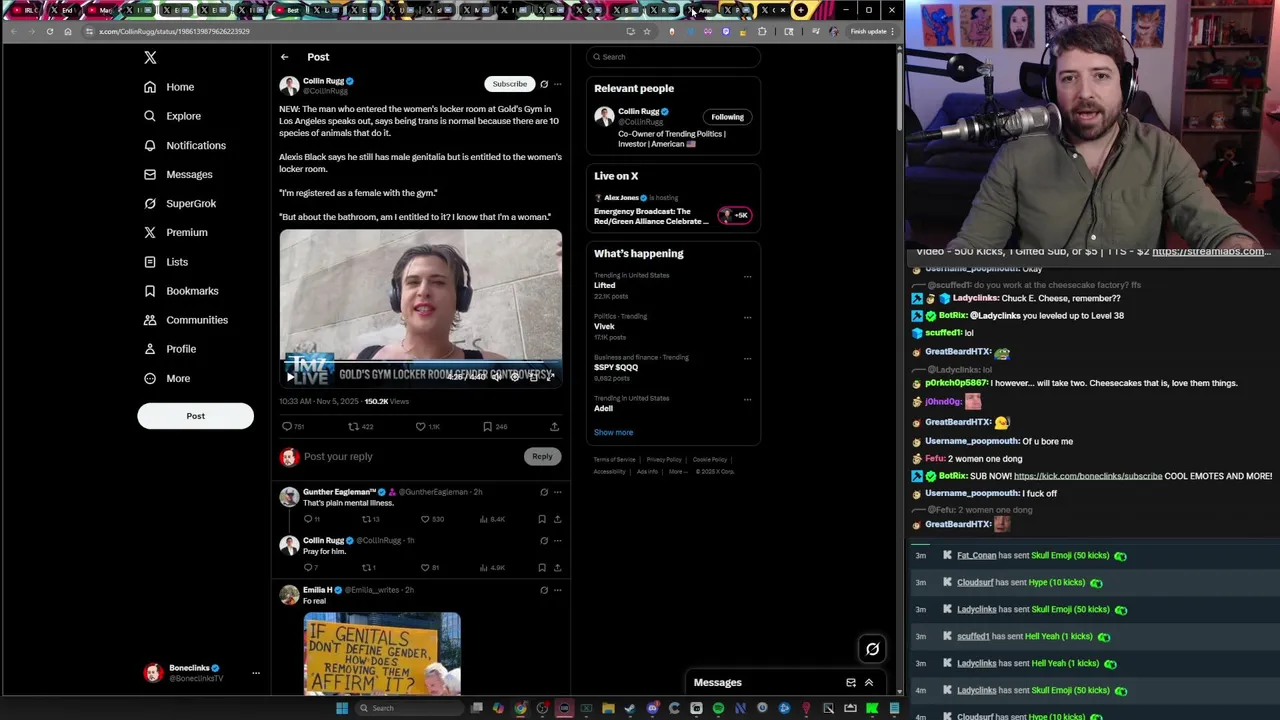The height and width of the screenshot is (720, 1280).
Task: Open more options on Gunther Eagleman's reply
Action: pos(558,492)
